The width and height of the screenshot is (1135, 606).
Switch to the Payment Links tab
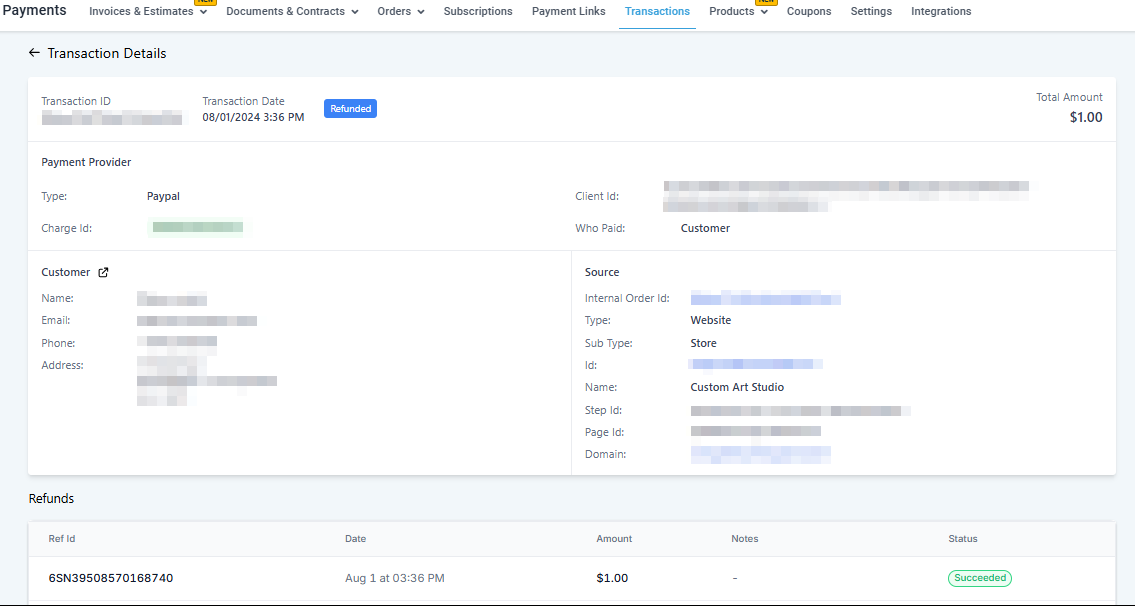[x=568, y=12]
